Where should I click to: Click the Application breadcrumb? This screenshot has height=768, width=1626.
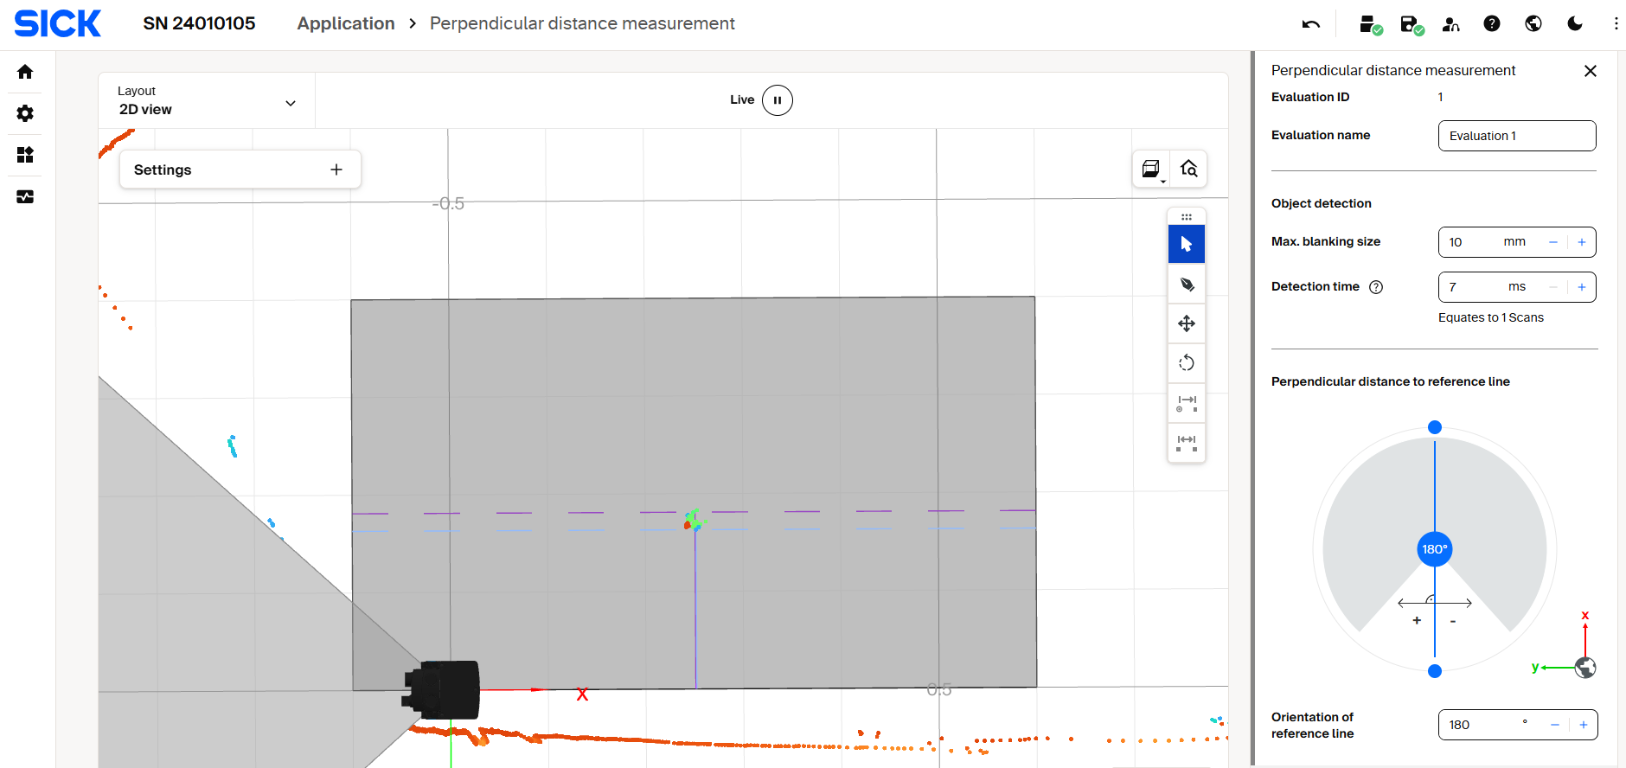[346, 24]
